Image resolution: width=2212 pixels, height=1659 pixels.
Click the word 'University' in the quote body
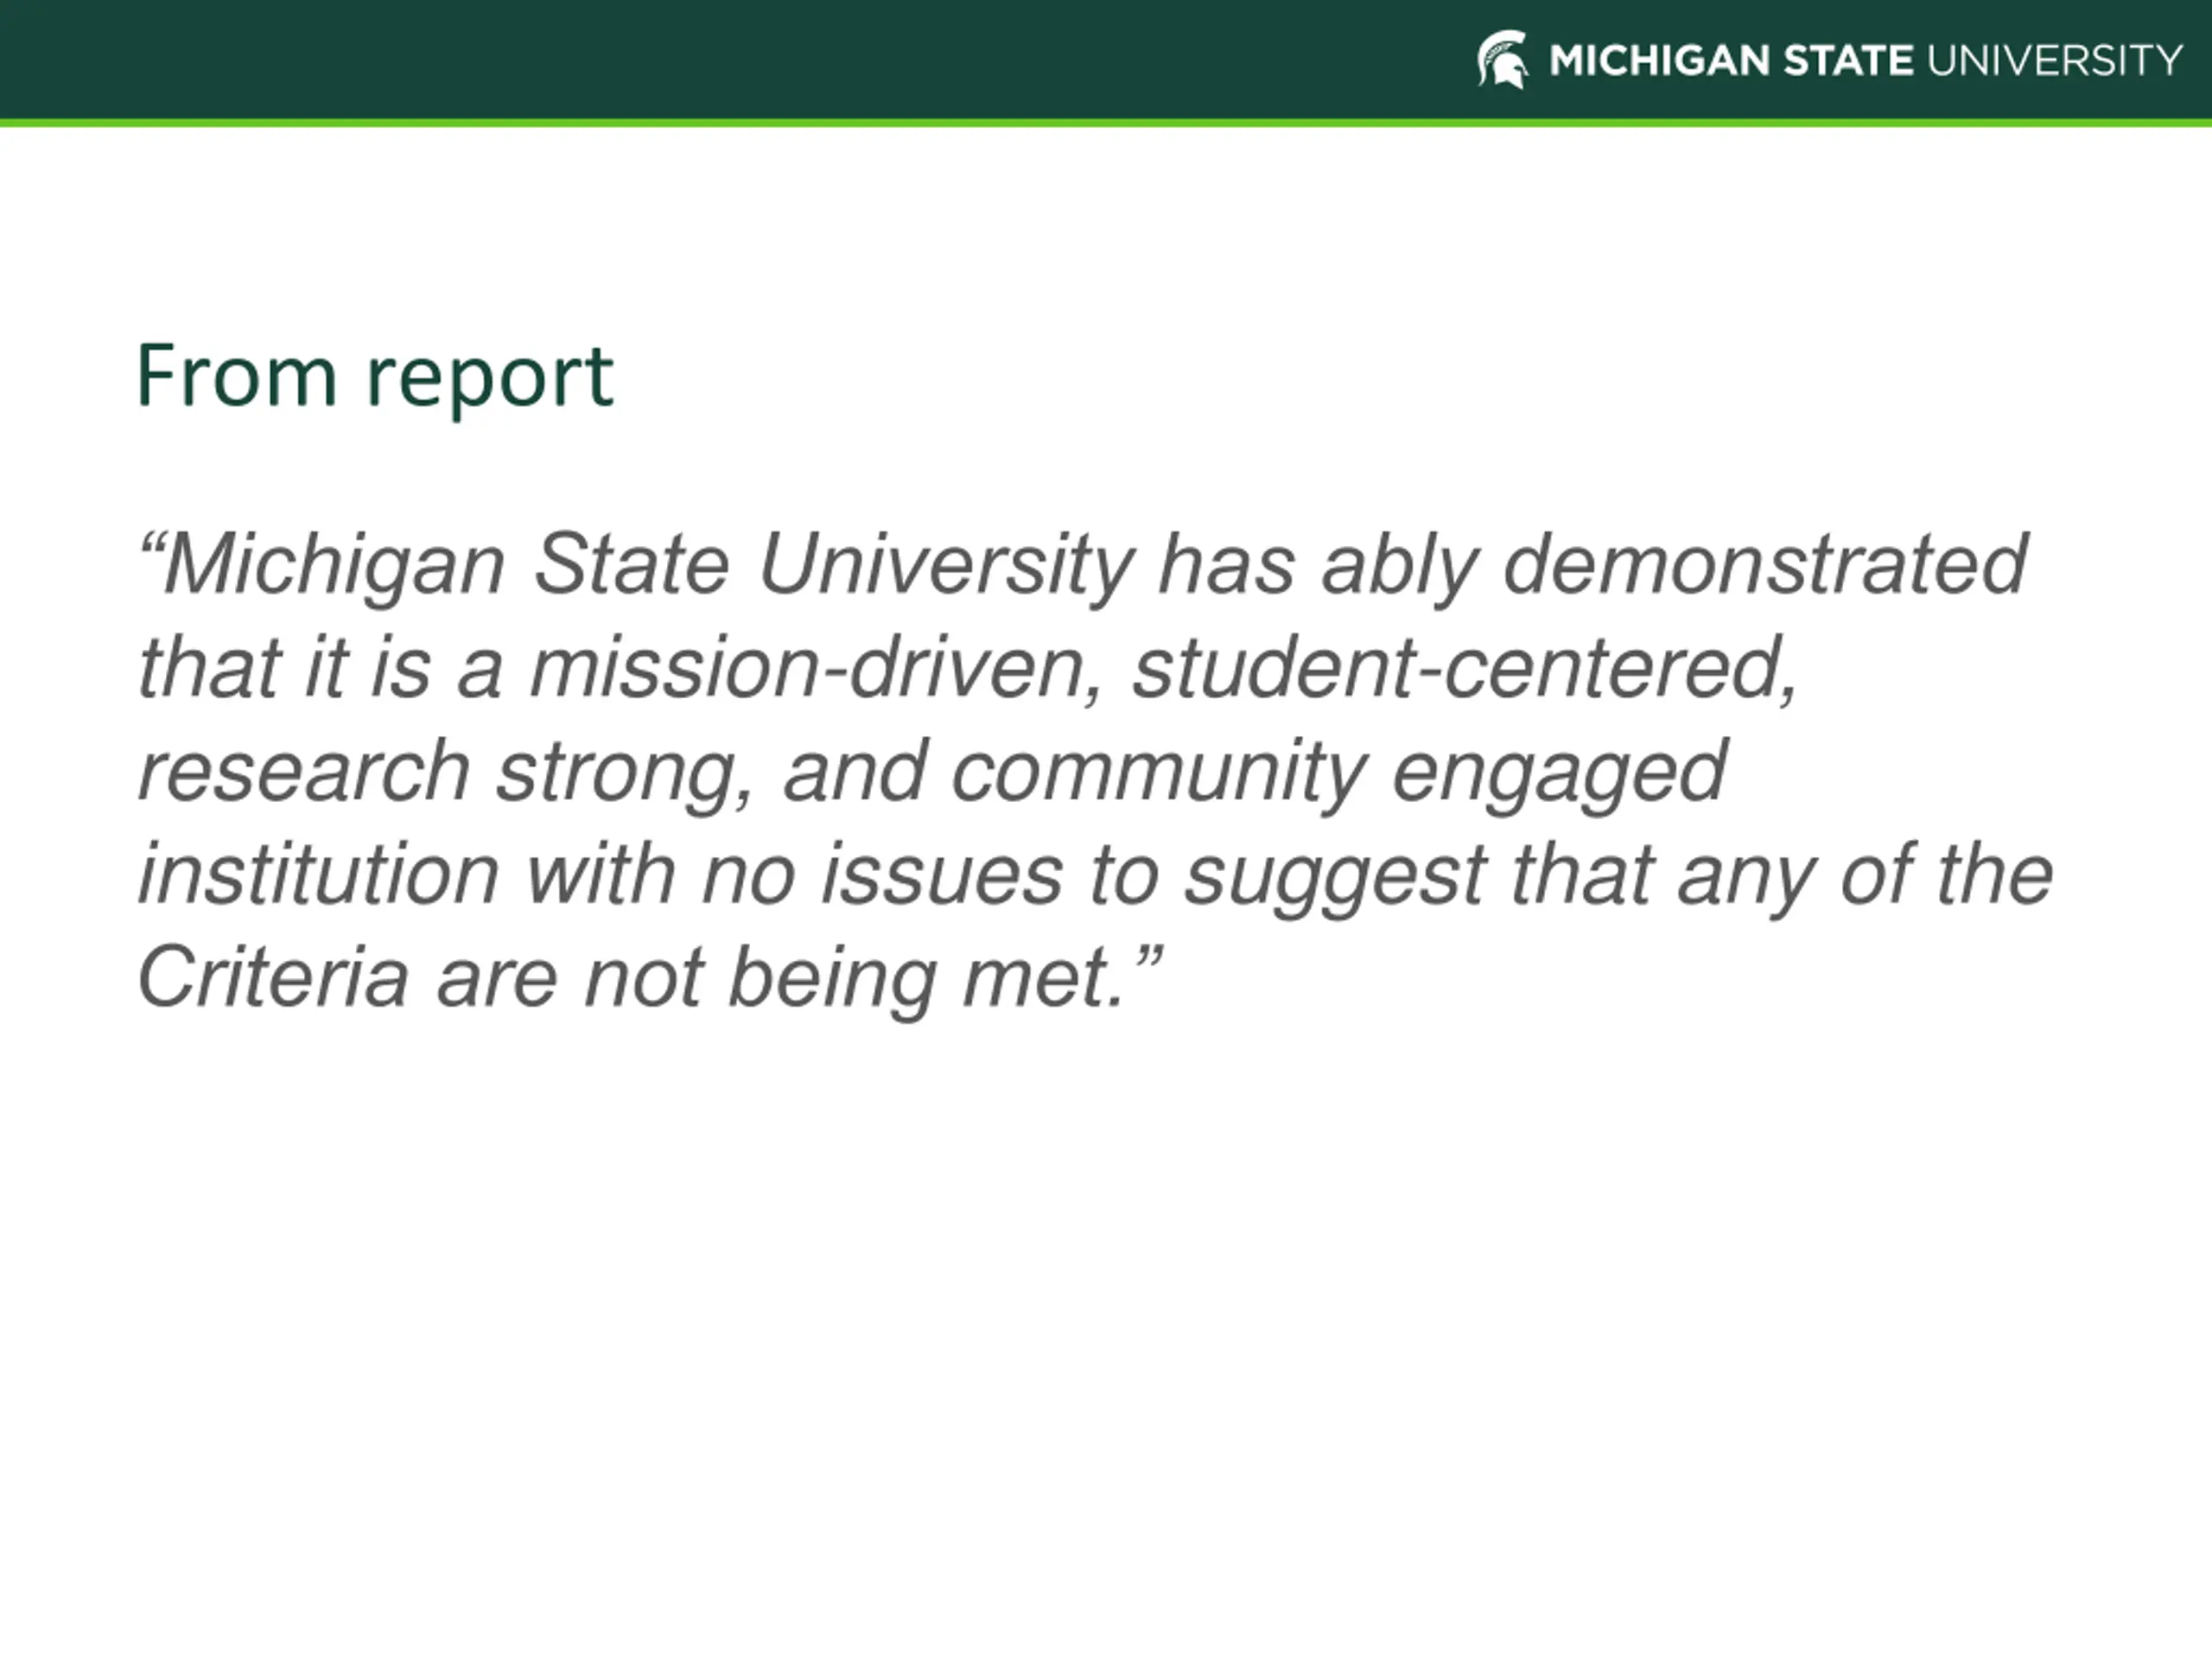(946, 567)
